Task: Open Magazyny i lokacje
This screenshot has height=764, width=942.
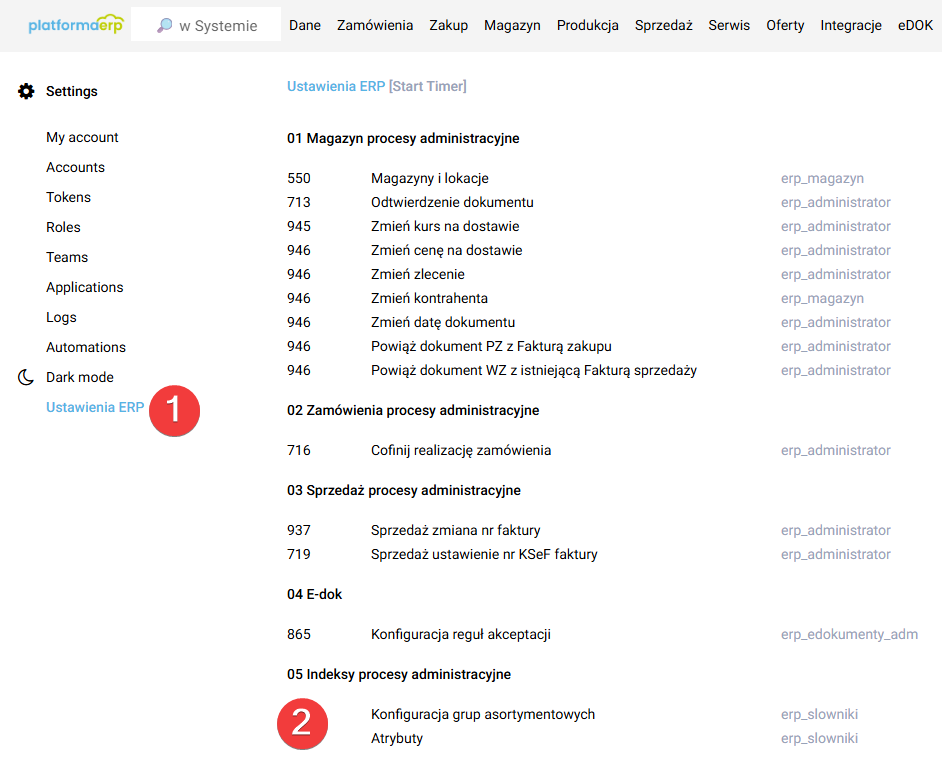Action: tap(430, 178)
